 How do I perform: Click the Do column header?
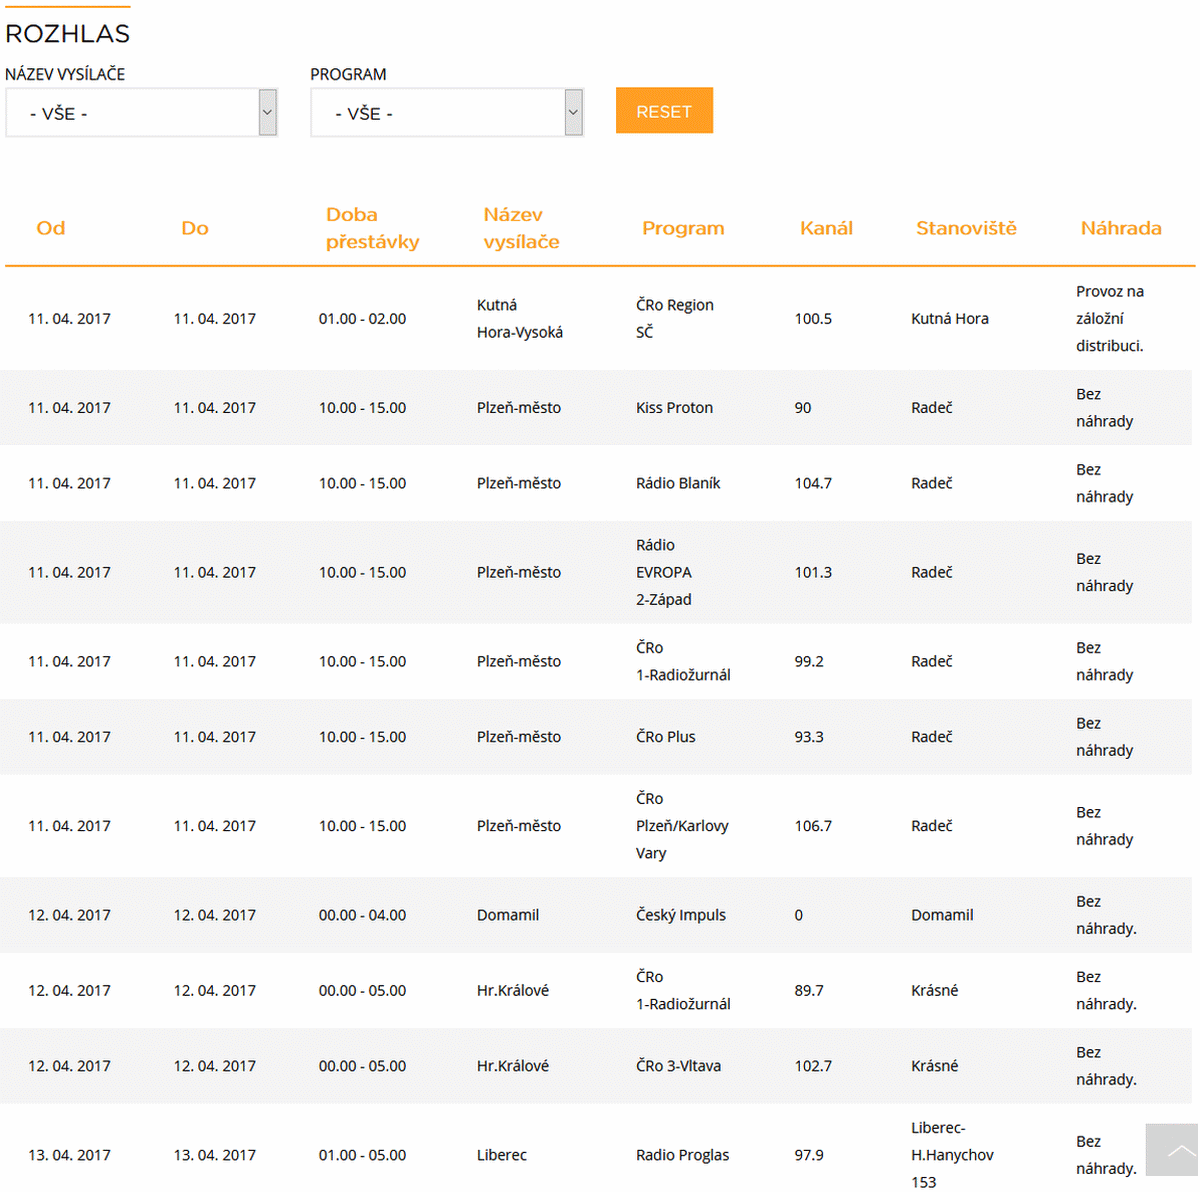tap(195, 228)
